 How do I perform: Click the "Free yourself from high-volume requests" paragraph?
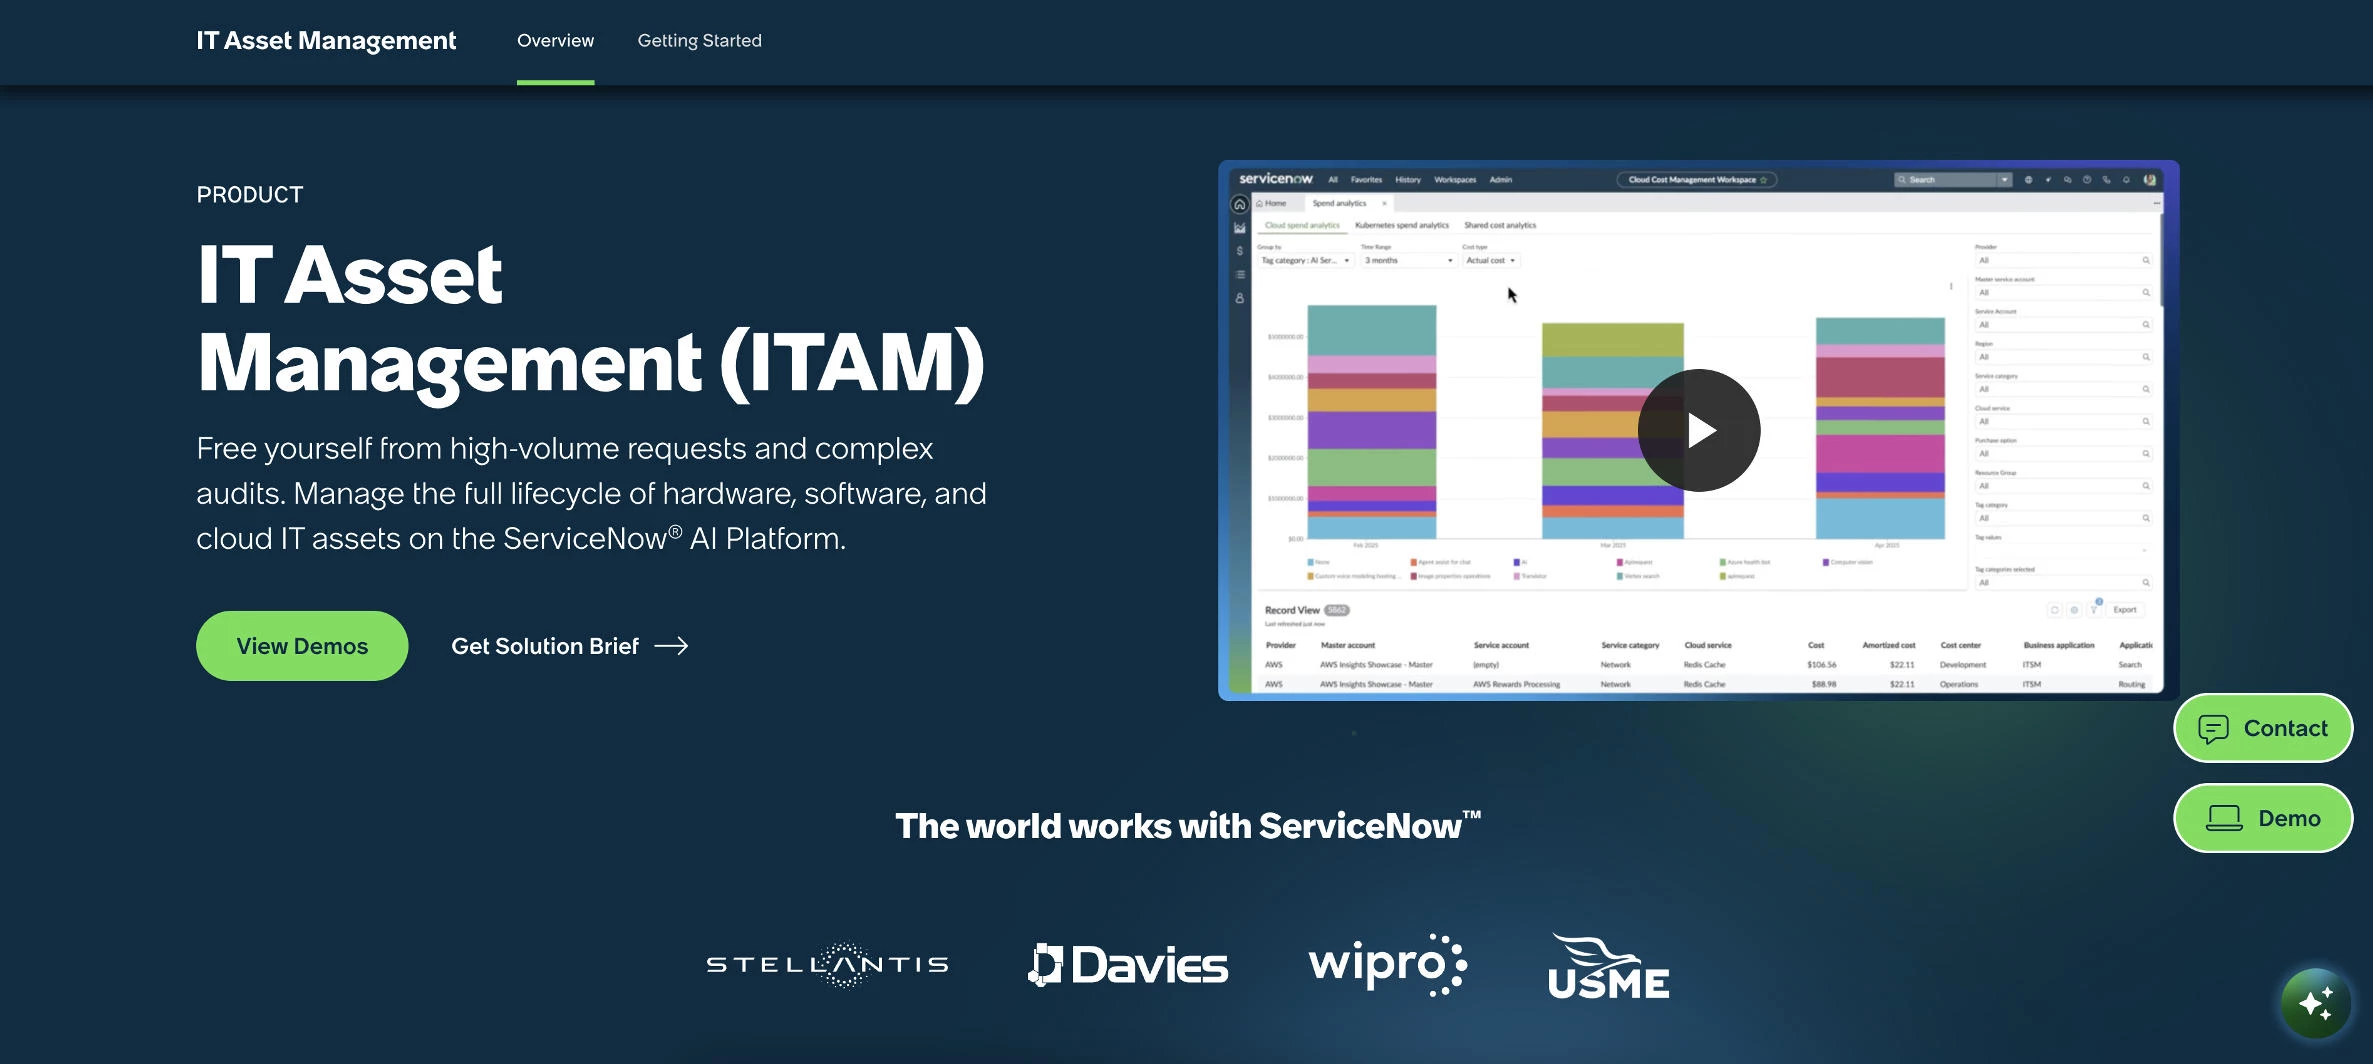591,493
